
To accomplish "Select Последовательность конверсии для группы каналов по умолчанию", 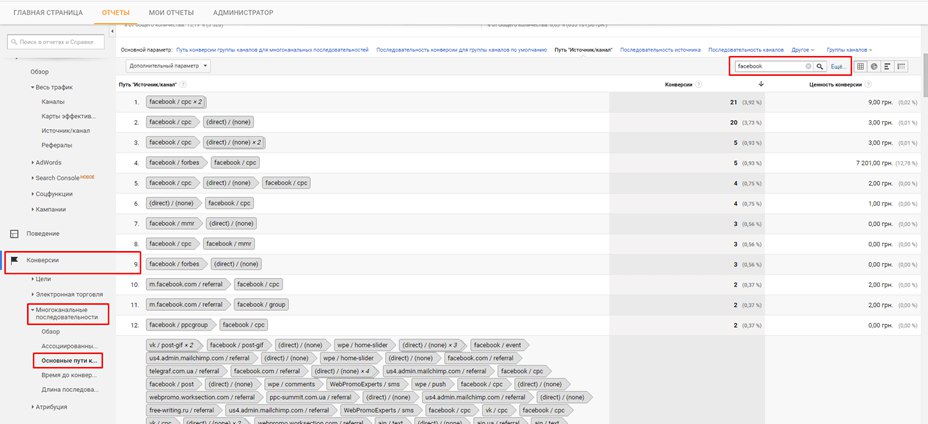I will tap(462, 50).
